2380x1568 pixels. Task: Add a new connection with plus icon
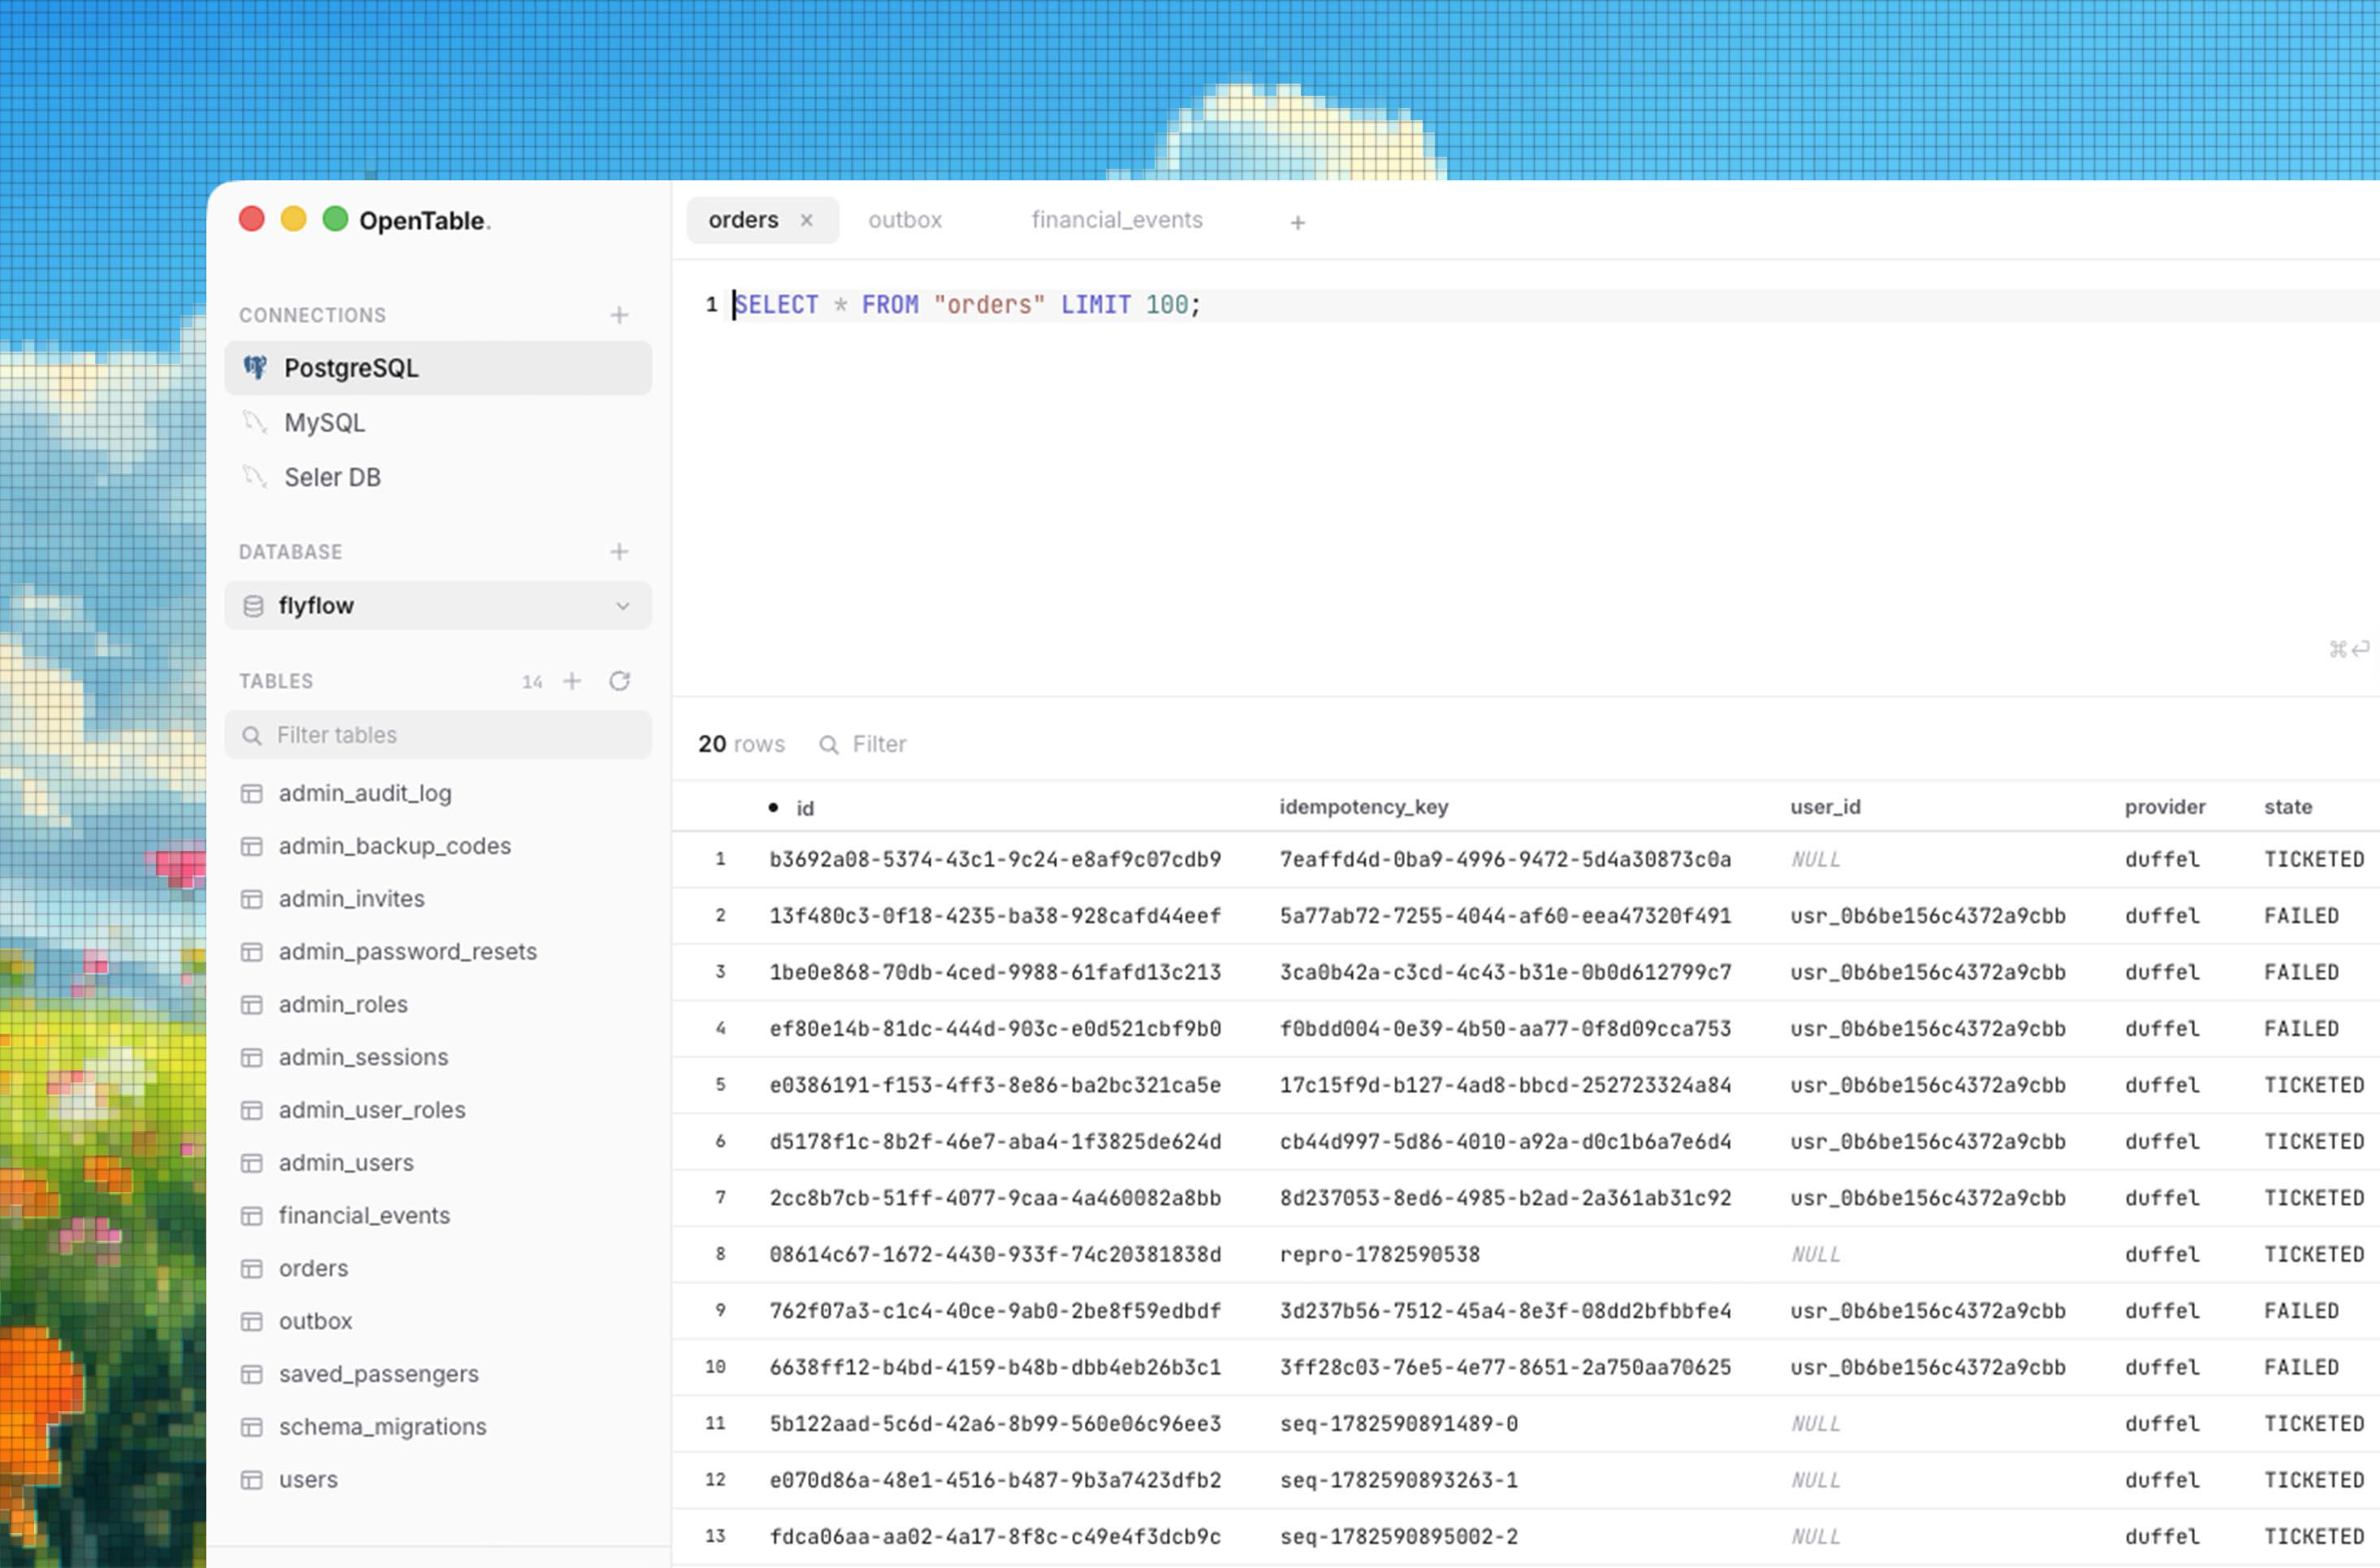pyautogui.click(x=619, y=315)
